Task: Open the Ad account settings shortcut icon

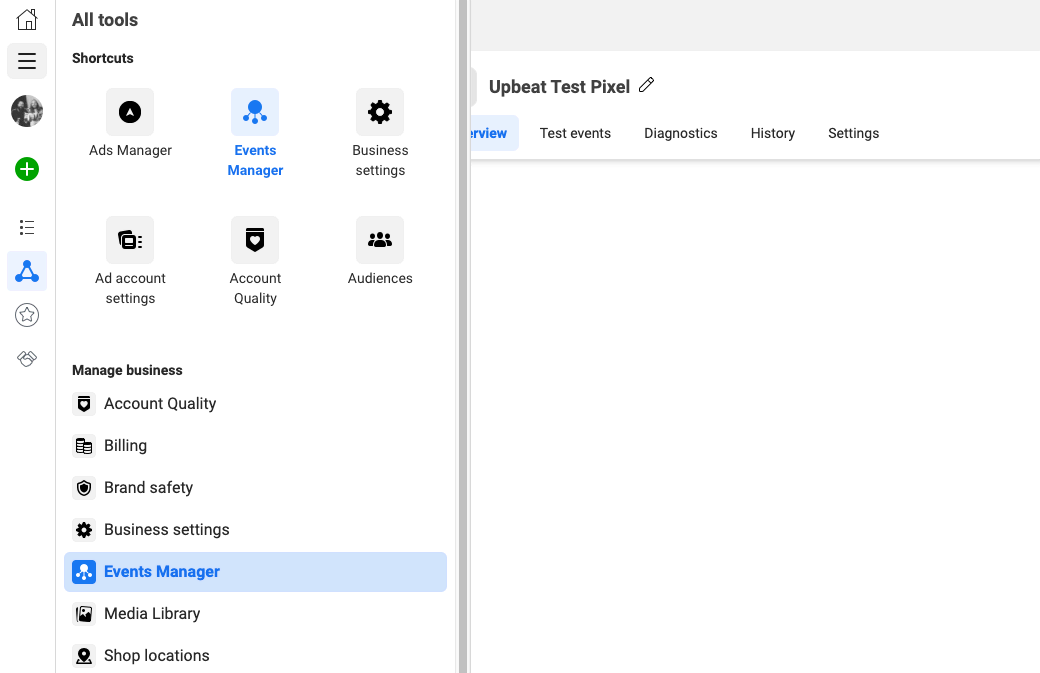Action: point(130,240)
